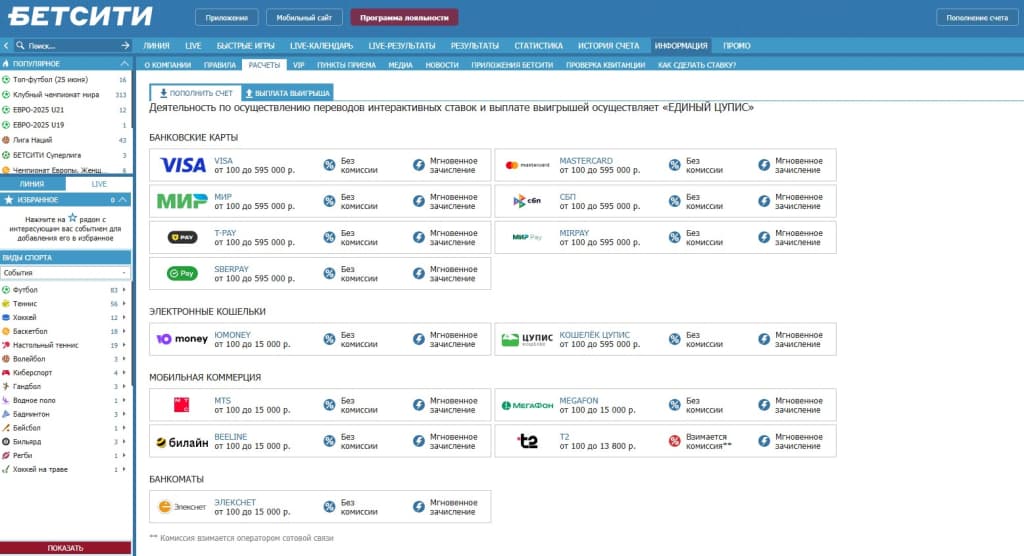Click the search input field
Image resolution: width=1024 pixels, height=556 pixels.
coord(72,46)
